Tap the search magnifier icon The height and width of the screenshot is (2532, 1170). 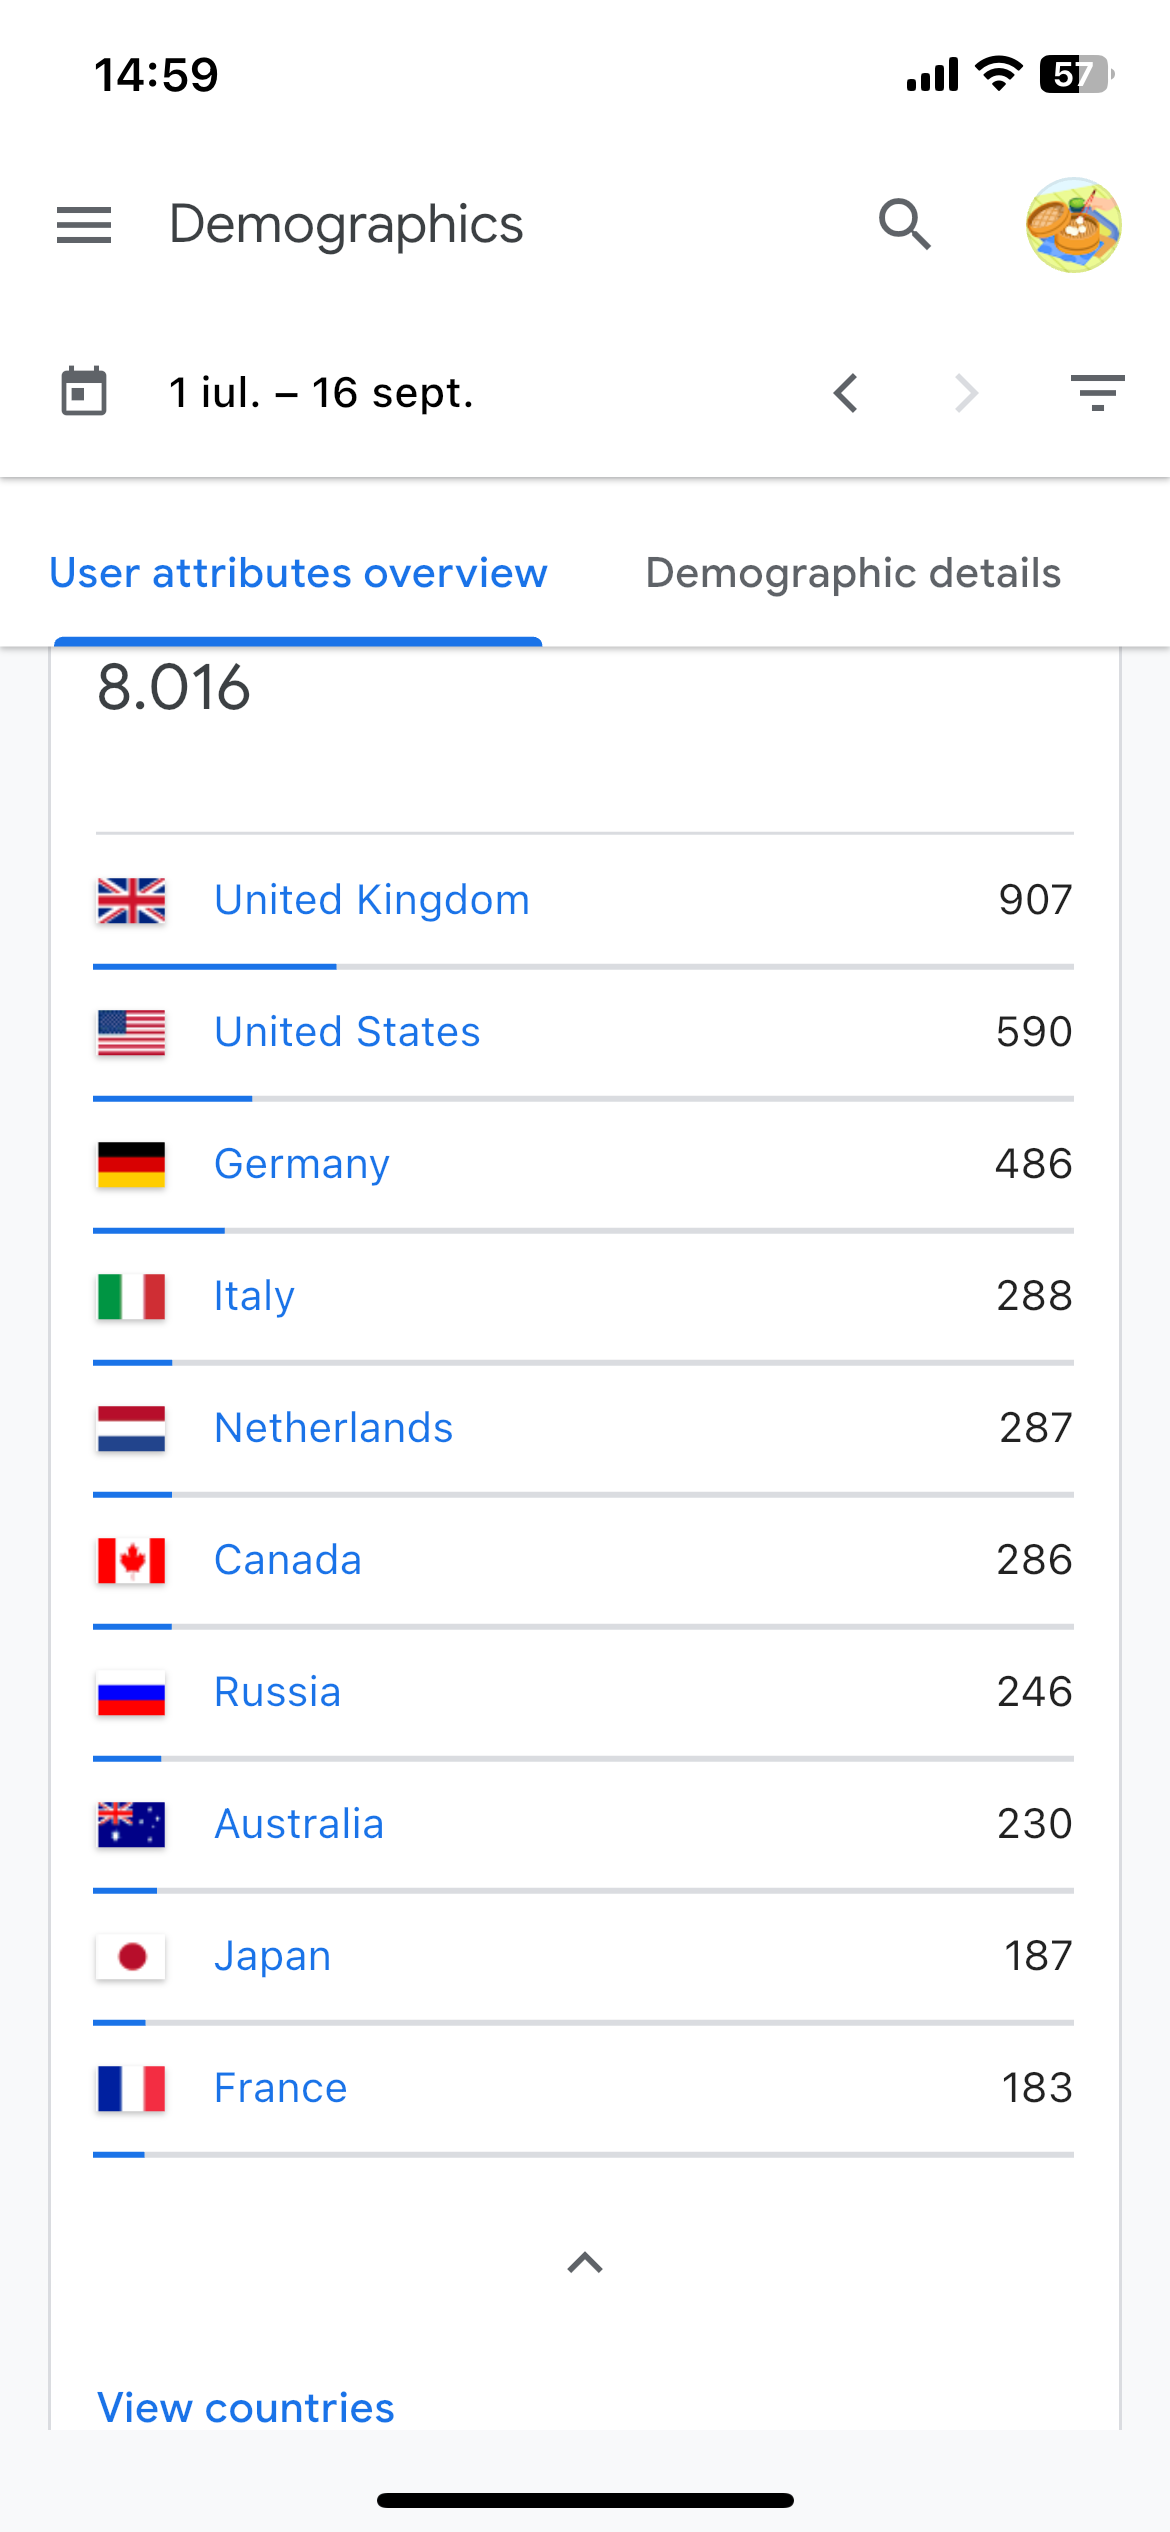pyautogui.click(x=905, y=225)
